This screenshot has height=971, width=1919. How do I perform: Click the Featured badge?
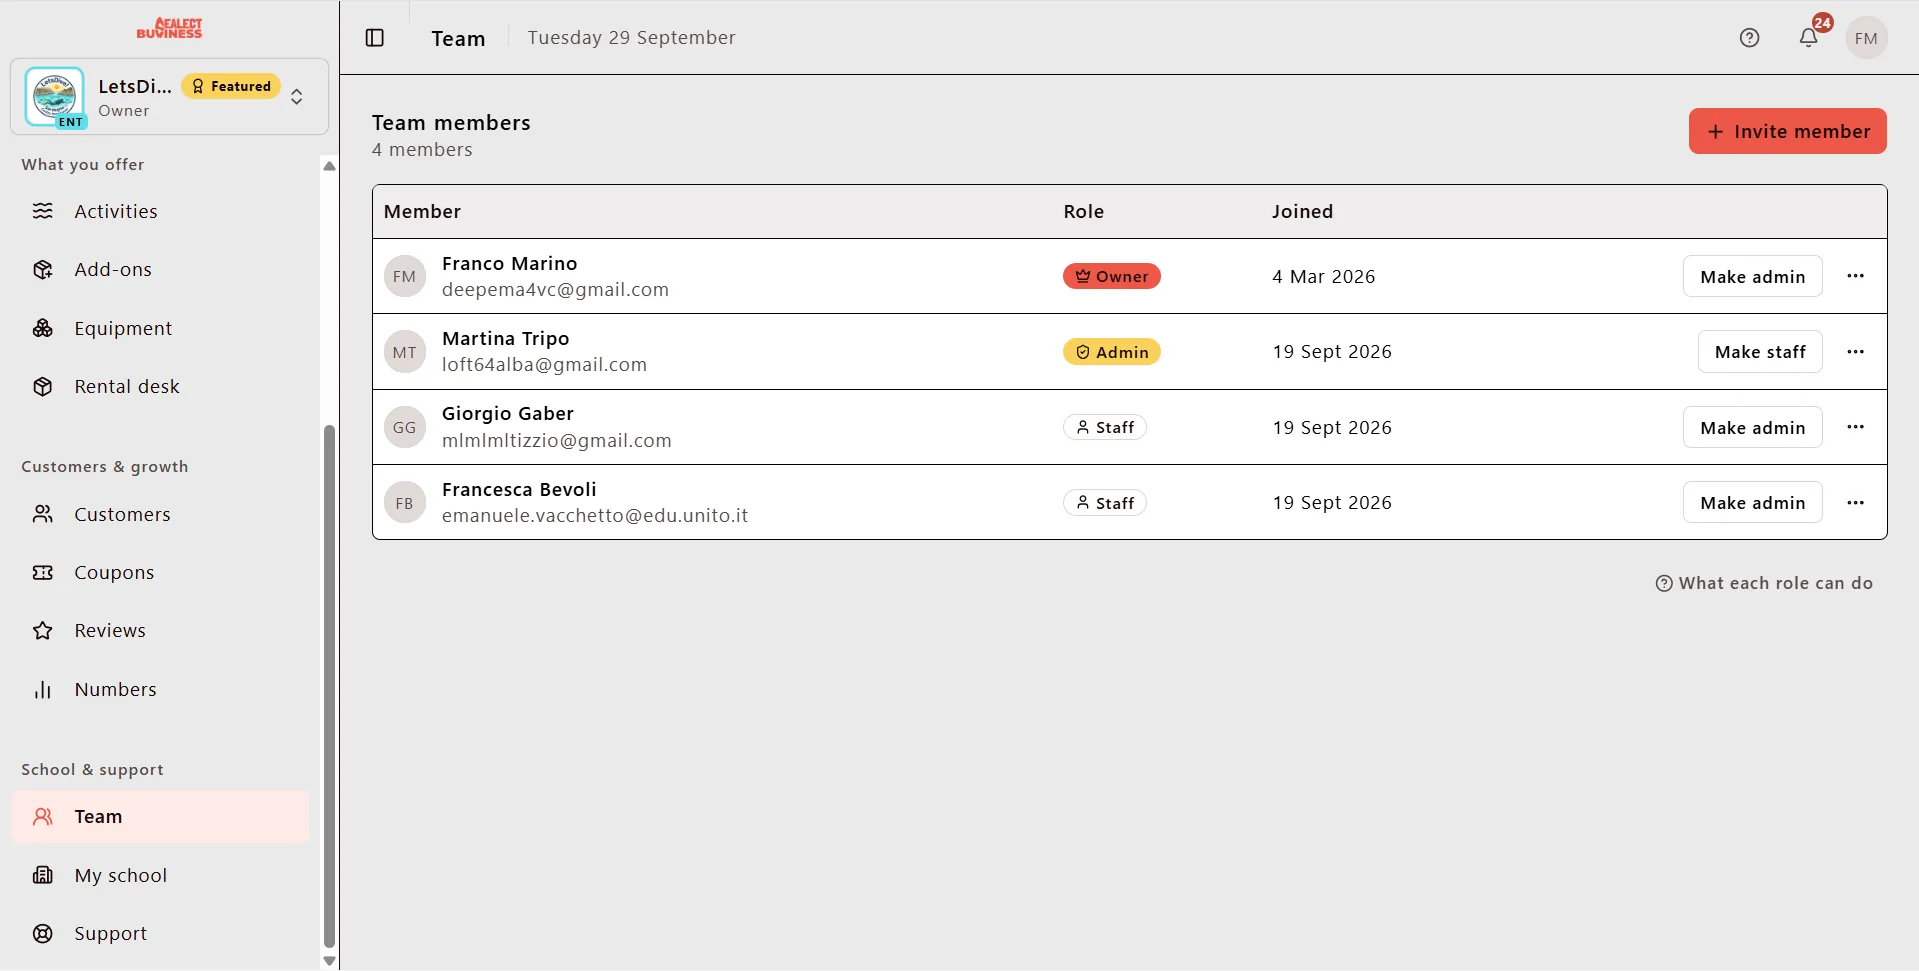point(231,86)
